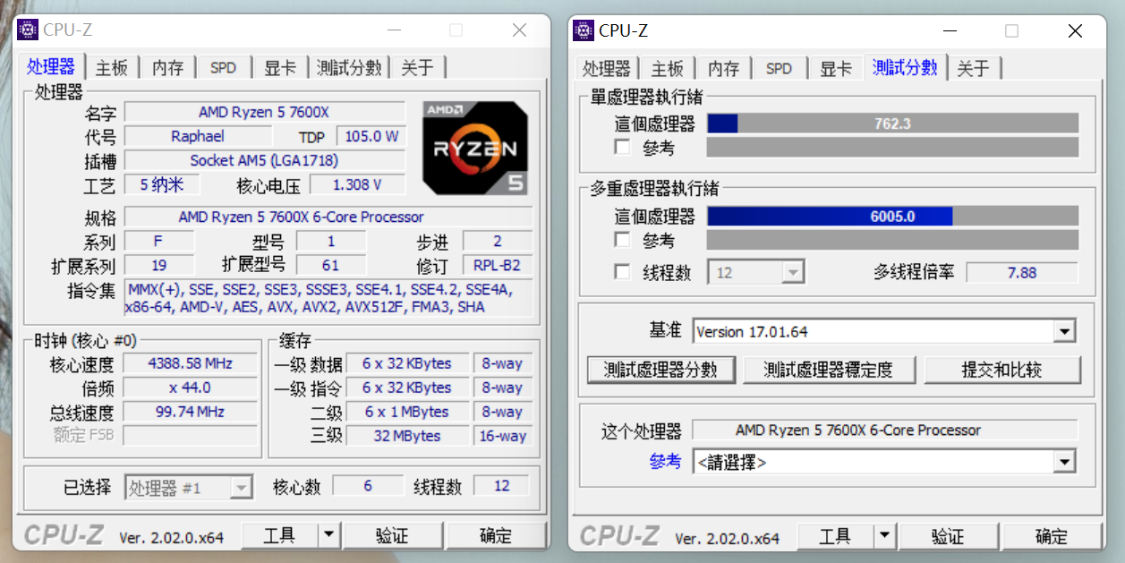Open the 工具 dropdown arrow in left window
Viewport: 1125px width, 563px height.
[x=328, y=536]
